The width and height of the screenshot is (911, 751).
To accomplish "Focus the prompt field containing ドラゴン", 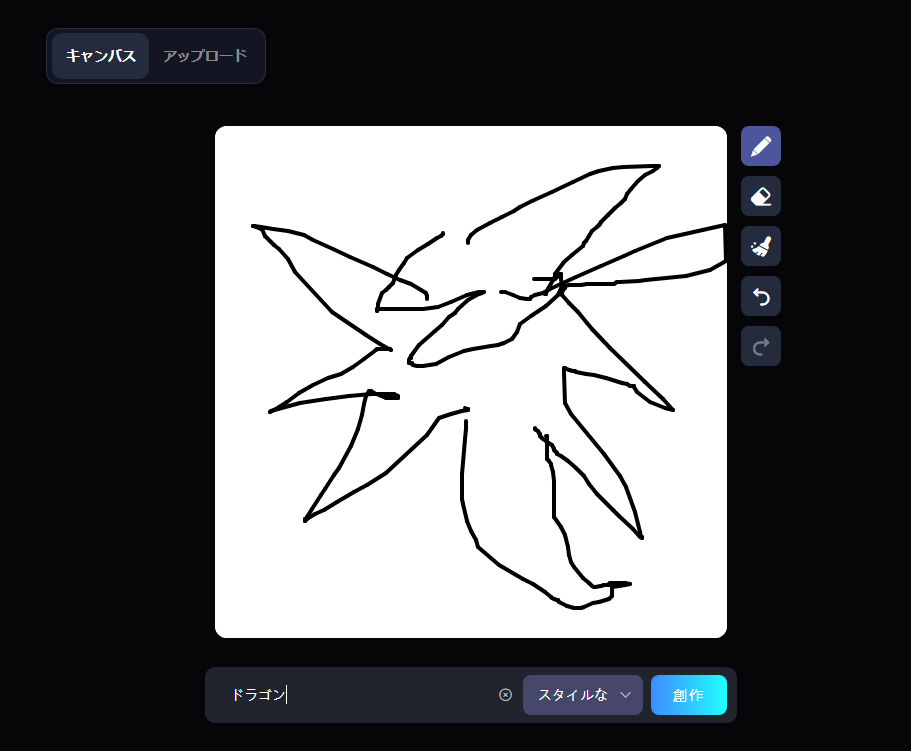I will click(x=380, y=695).
